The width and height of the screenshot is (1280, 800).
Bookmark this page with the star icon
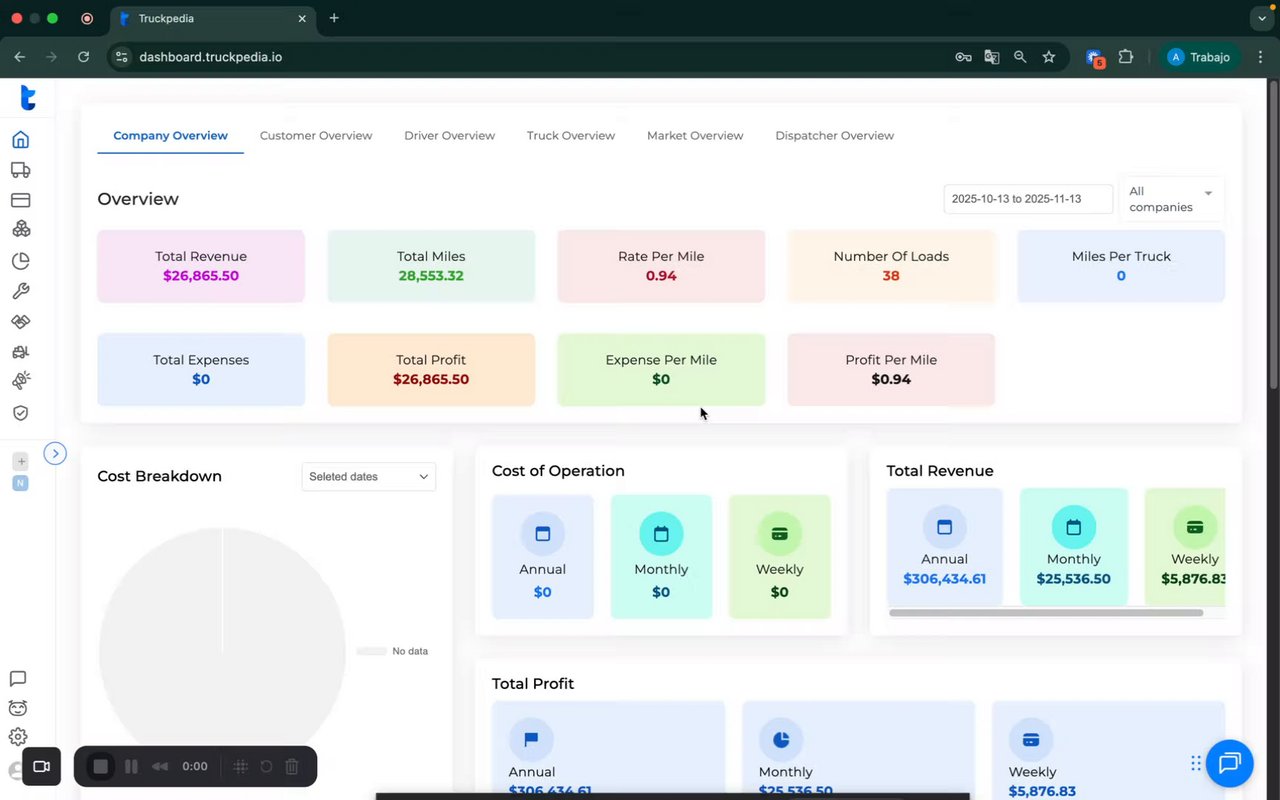coord(1049,57)
